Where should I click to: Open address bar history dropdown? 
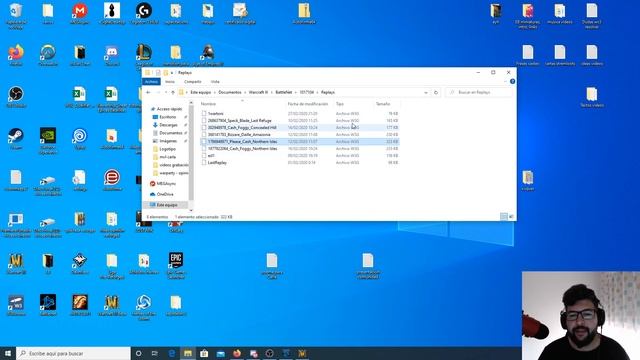(x=426, y=93)
